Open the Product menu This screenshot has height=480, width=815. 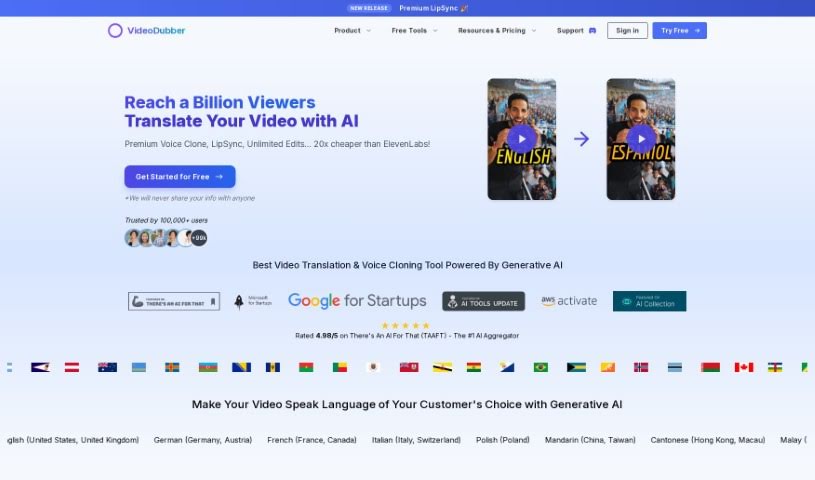click(347, 31)
